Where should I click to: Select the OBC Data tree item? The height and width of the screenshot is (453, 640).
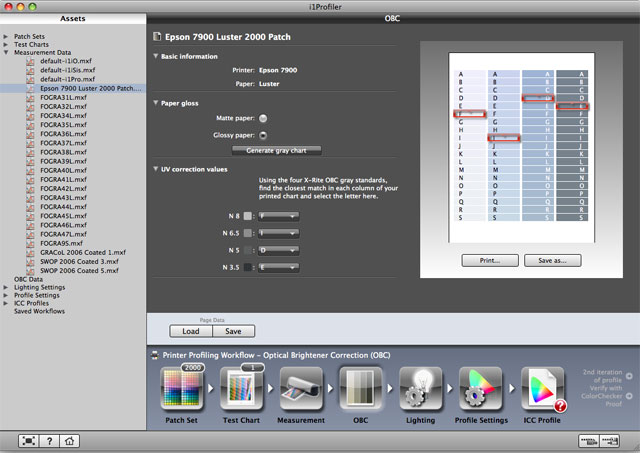pyautogui.click(x=28, y=279)
